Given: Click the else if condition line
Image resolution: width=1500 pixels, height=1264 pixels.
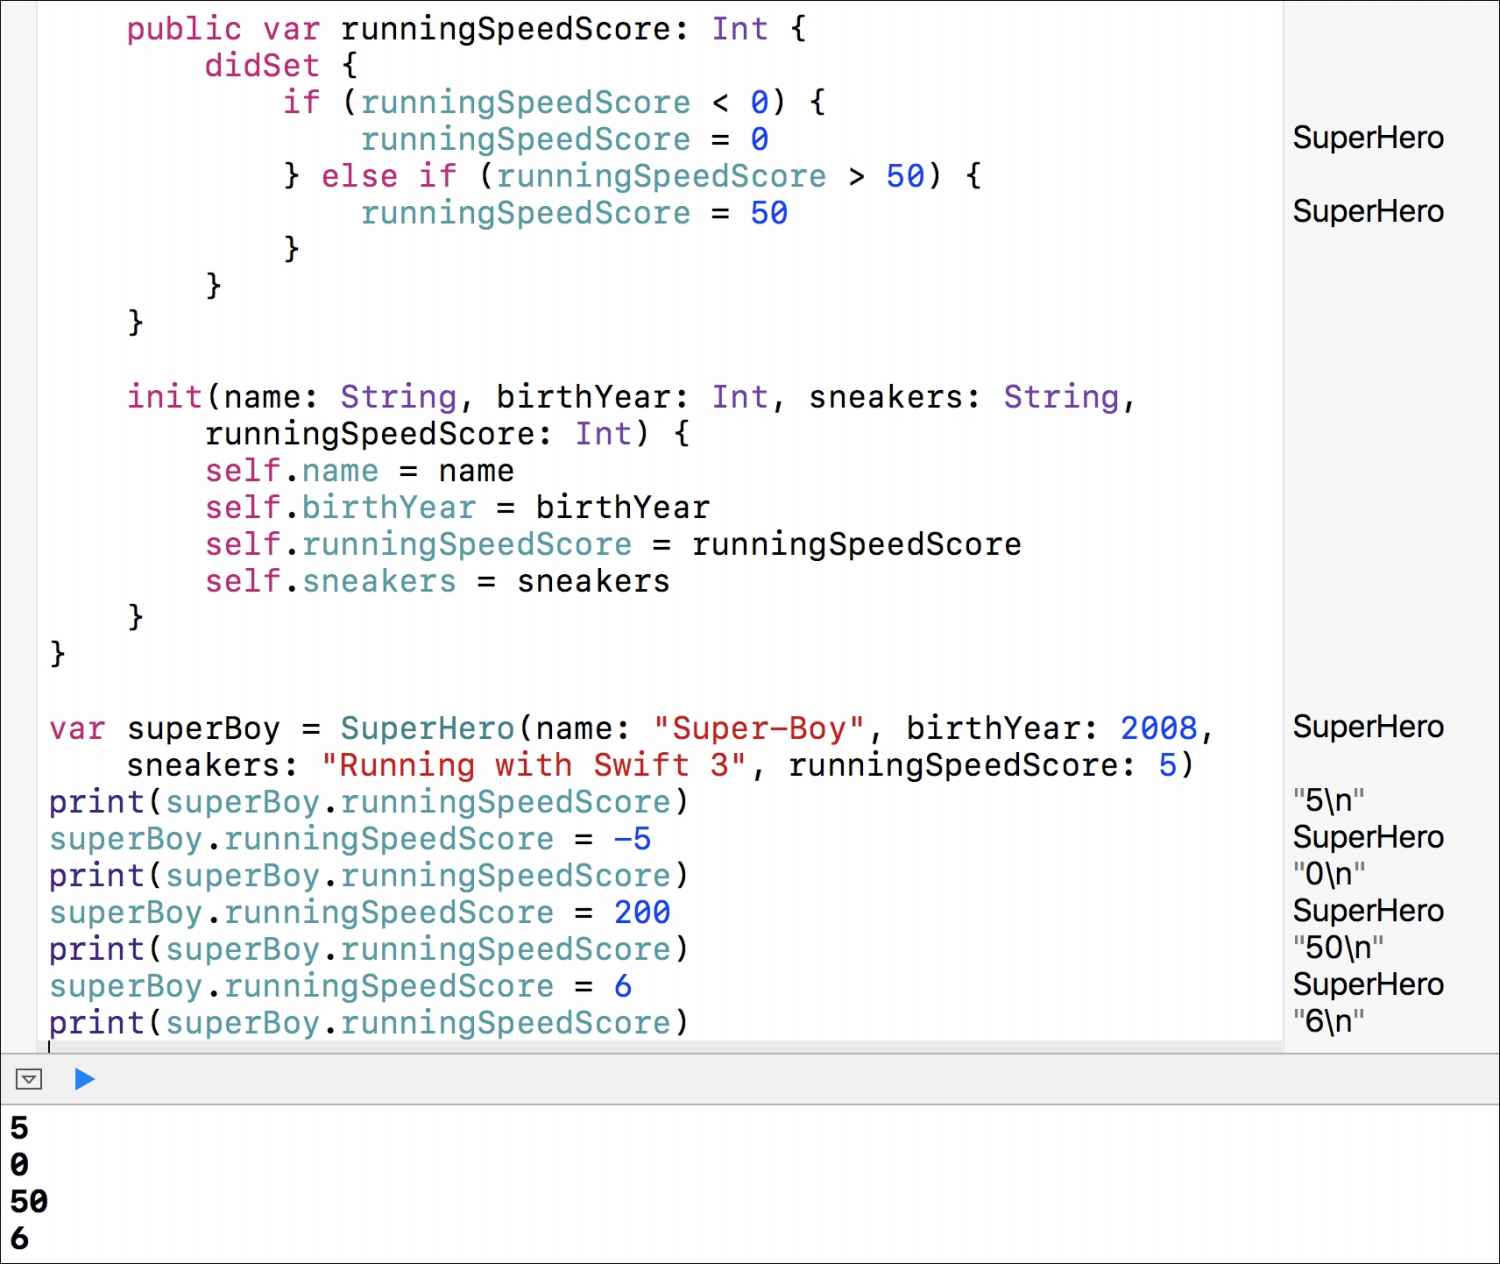Looking at the screenshot, I should (633, 176).
